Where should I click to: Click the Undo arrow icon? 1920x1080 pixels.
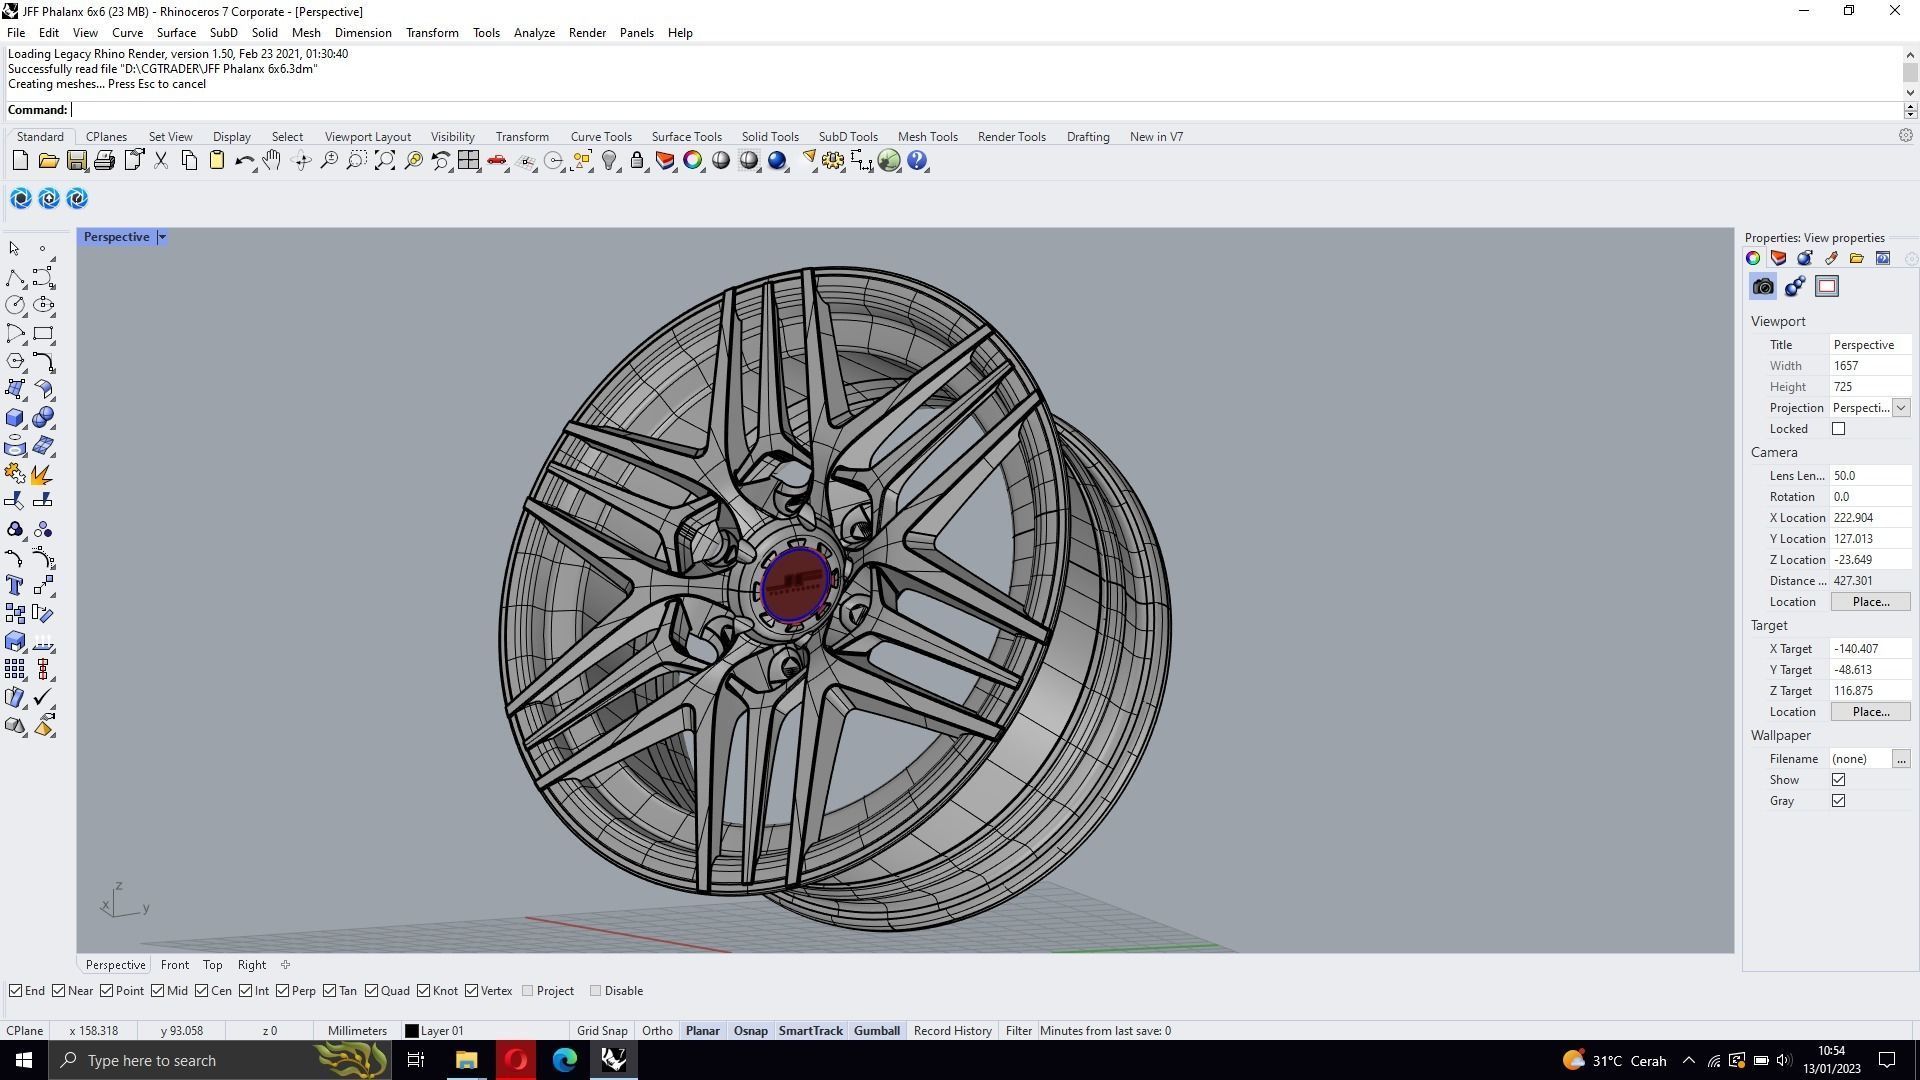244,160
